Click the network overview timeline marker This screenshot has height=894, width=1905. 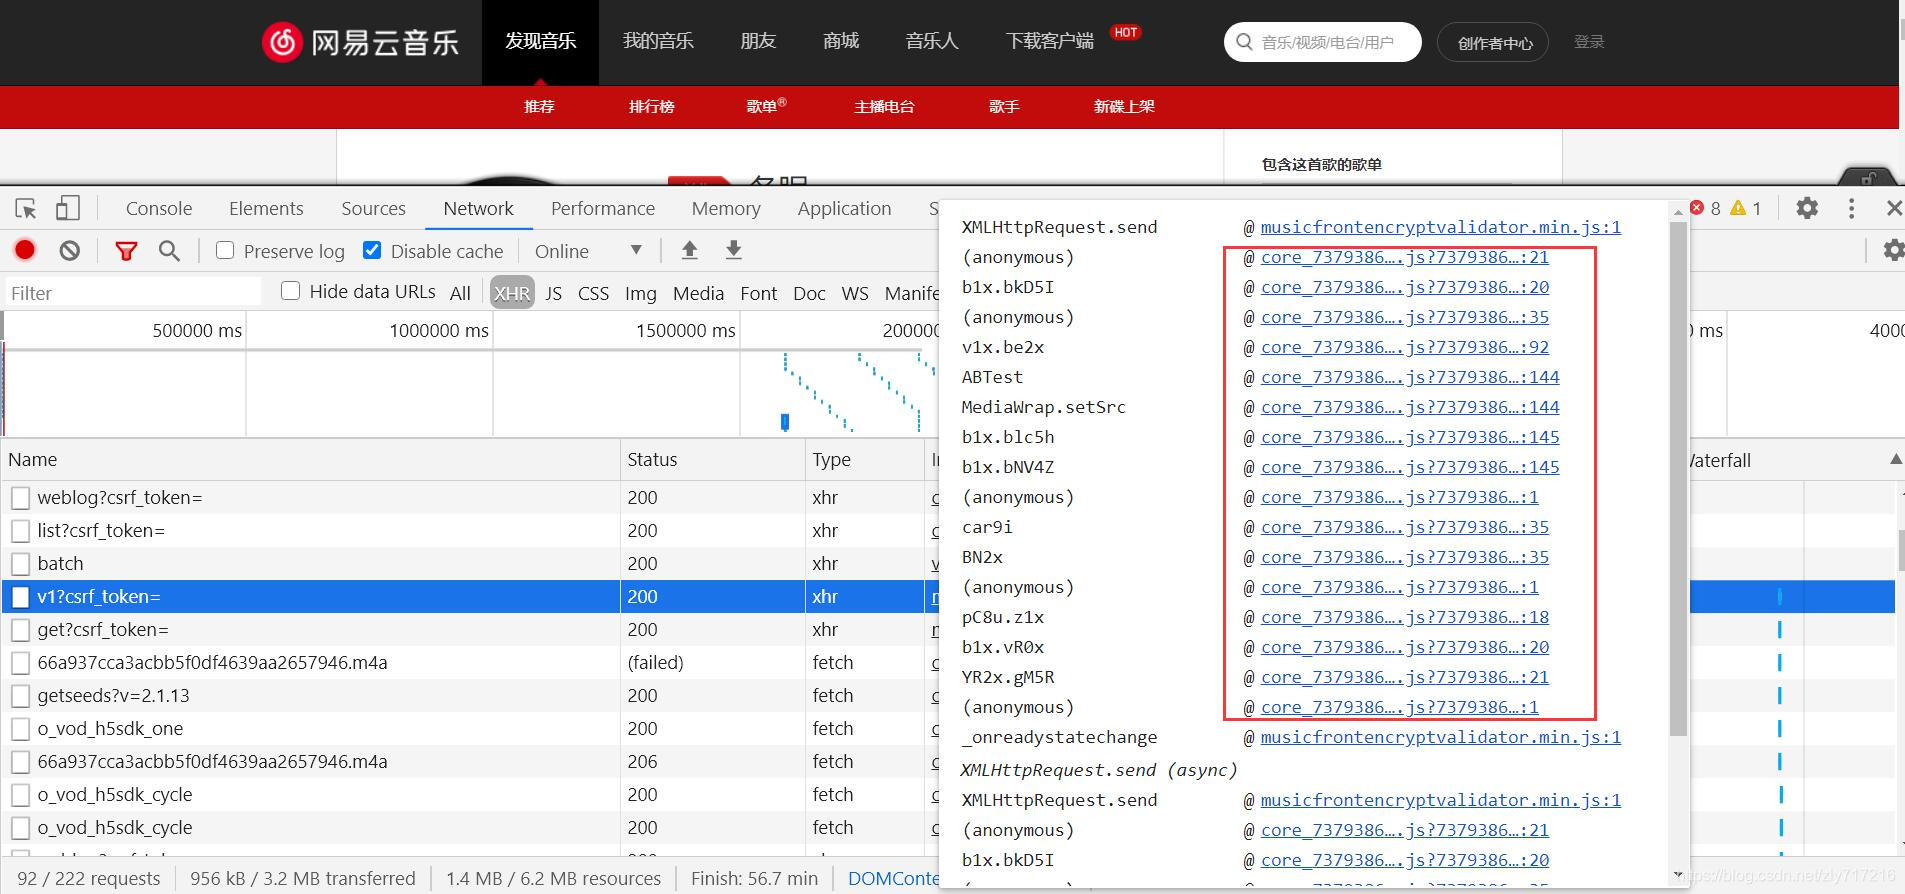click(785, 422)
